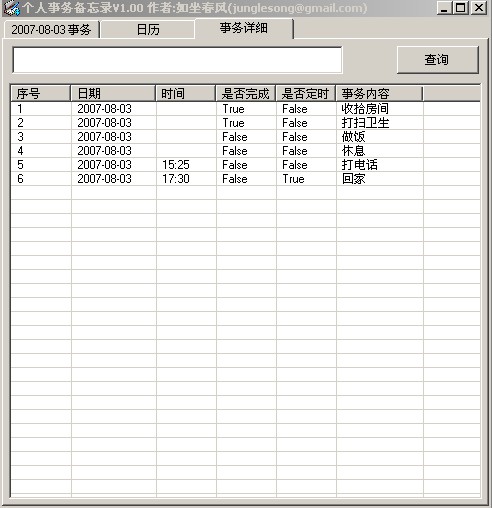Select the 打扫卫生 task row
The image size is (492, 508).
click(245, 123)
